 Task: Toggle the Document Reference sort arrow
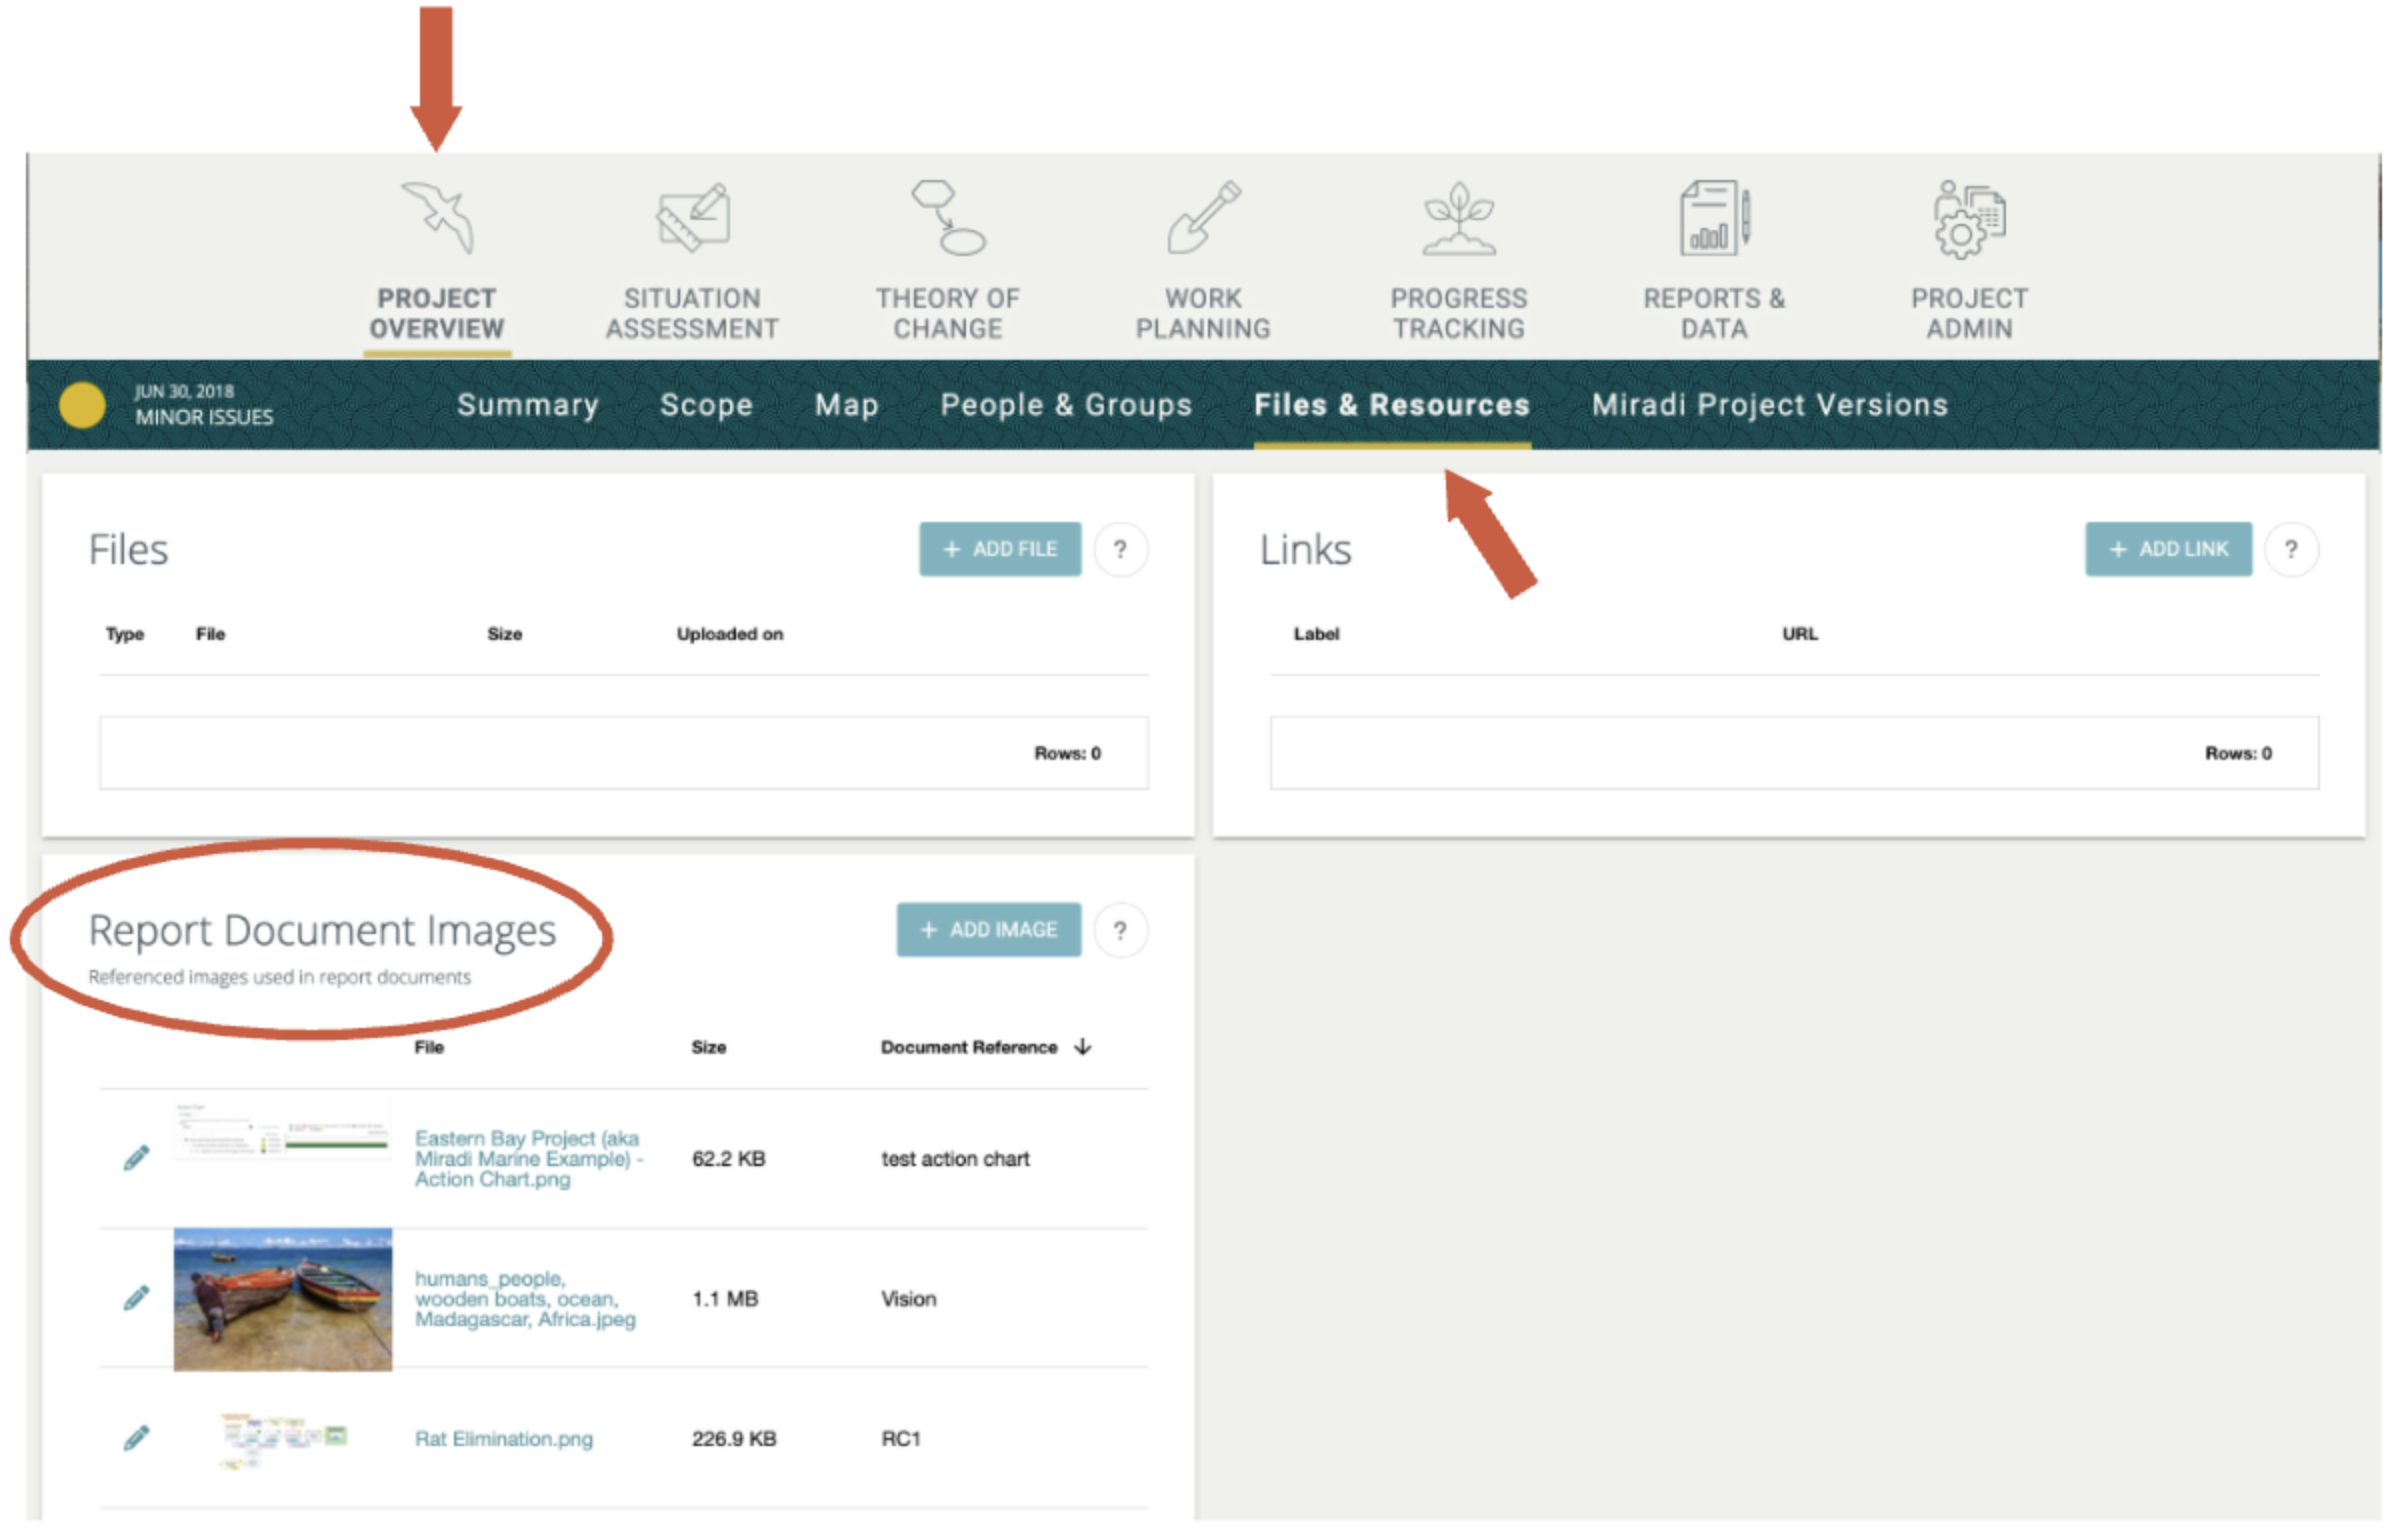point(1083,1047)
